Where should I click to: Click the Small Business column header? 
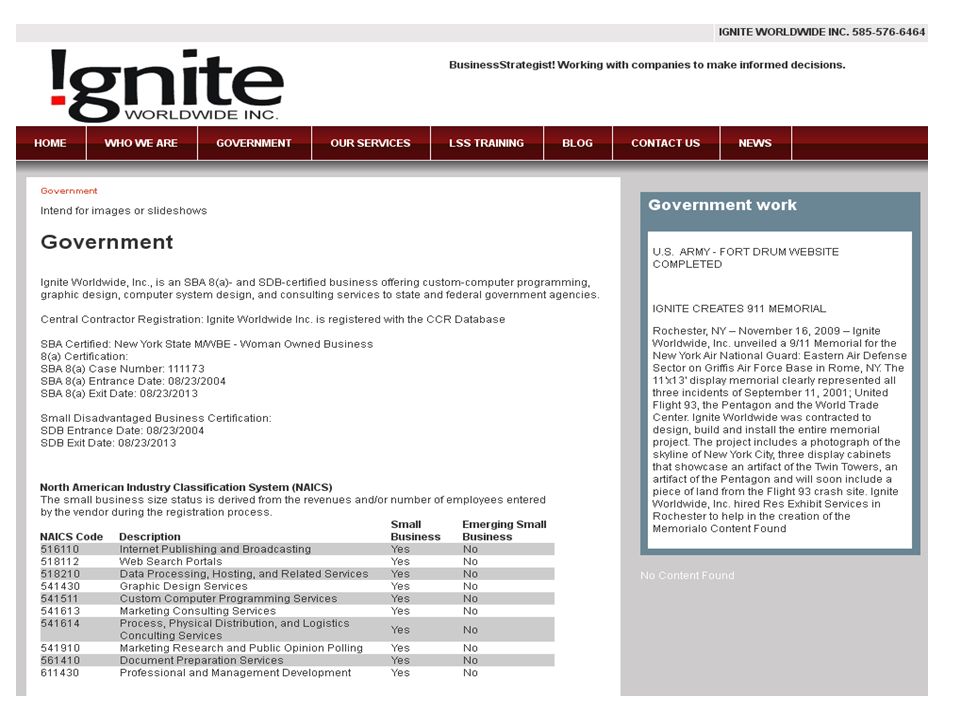click(415, 530)
